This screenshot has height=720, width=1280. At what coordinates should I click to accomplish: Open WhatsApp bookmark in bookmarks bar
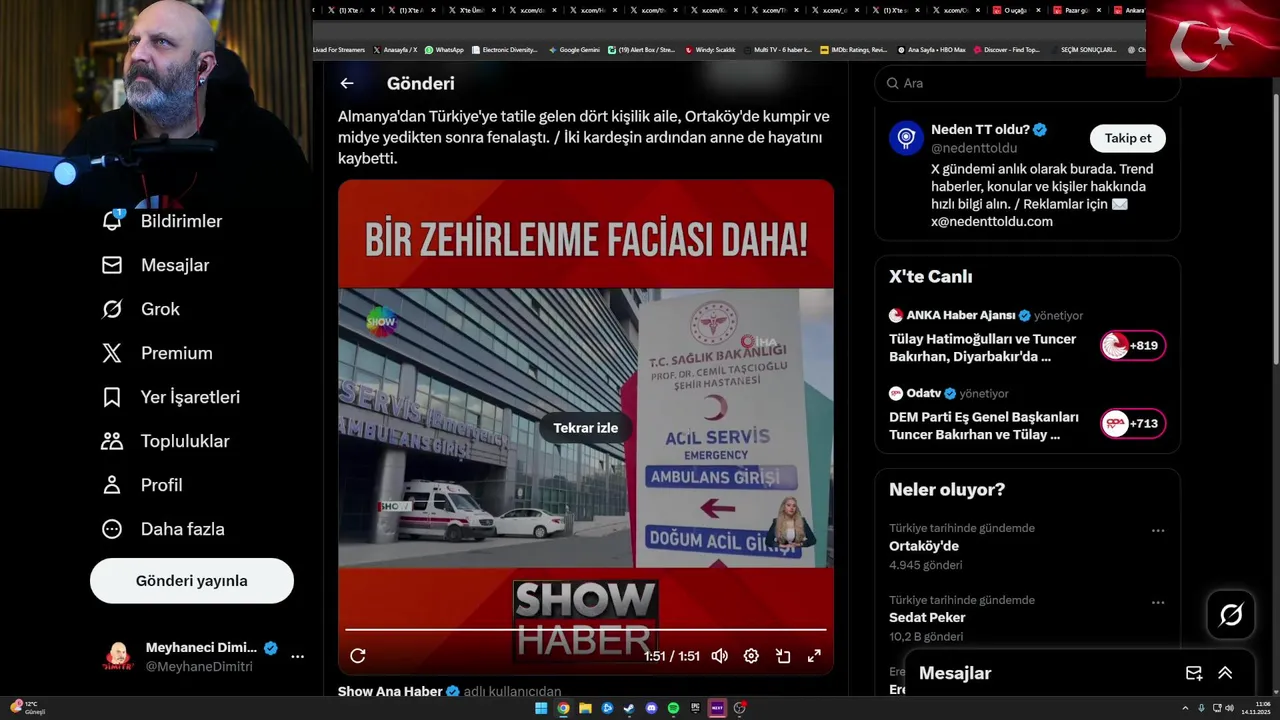[x=444, y=49]
